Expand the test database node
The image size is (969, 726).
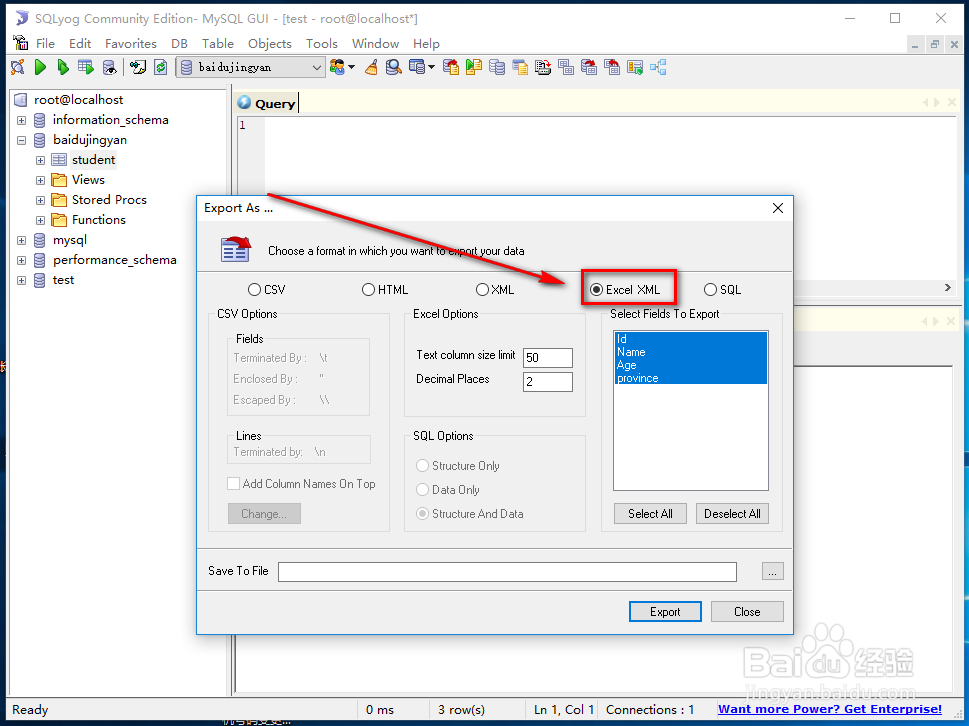[x=22, y=281]
